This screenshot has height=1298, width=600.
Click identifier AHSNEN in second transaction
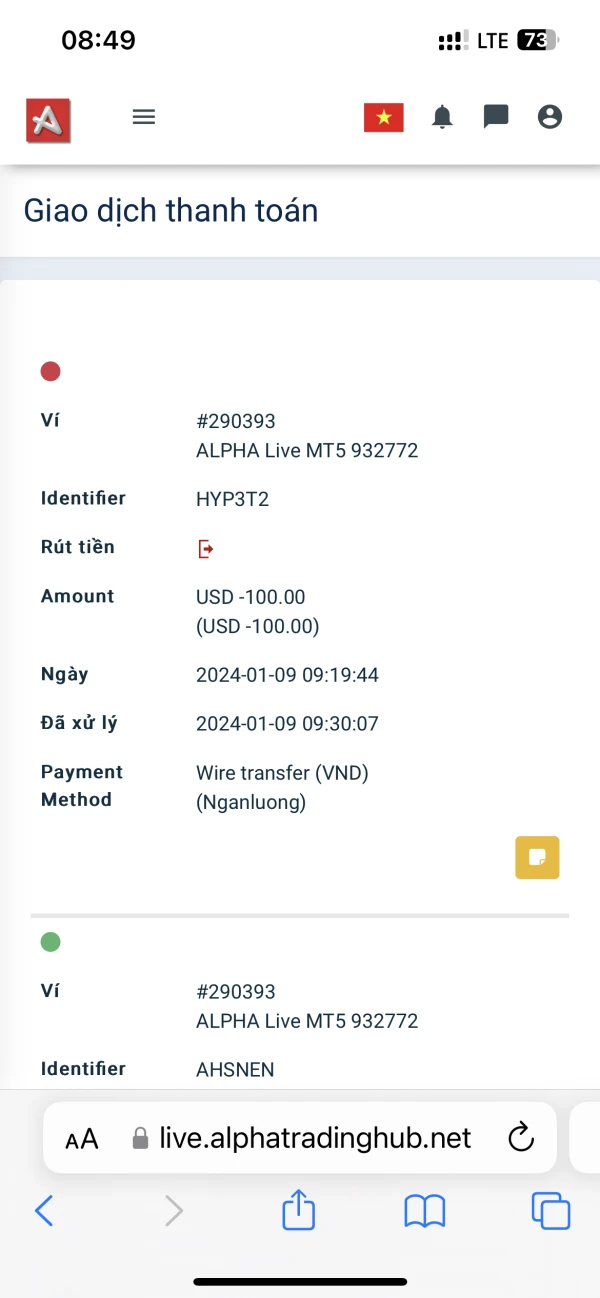pyautogui.click(x=235, y=1070)
